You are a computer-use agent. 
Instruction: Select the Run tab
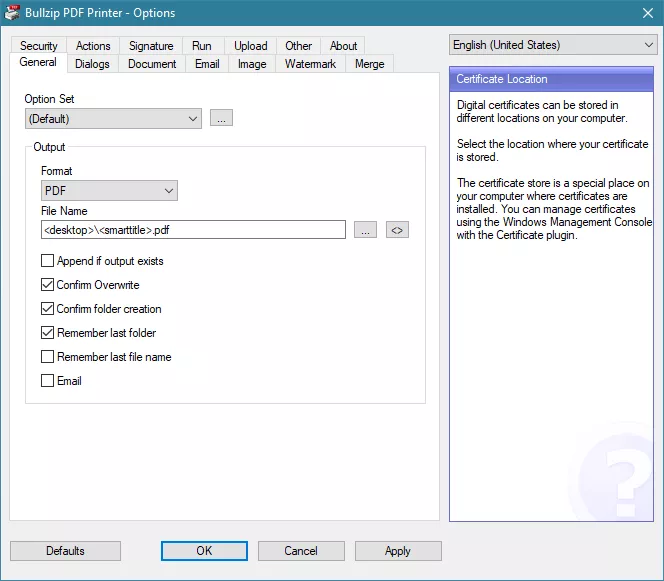coord(202,46)
